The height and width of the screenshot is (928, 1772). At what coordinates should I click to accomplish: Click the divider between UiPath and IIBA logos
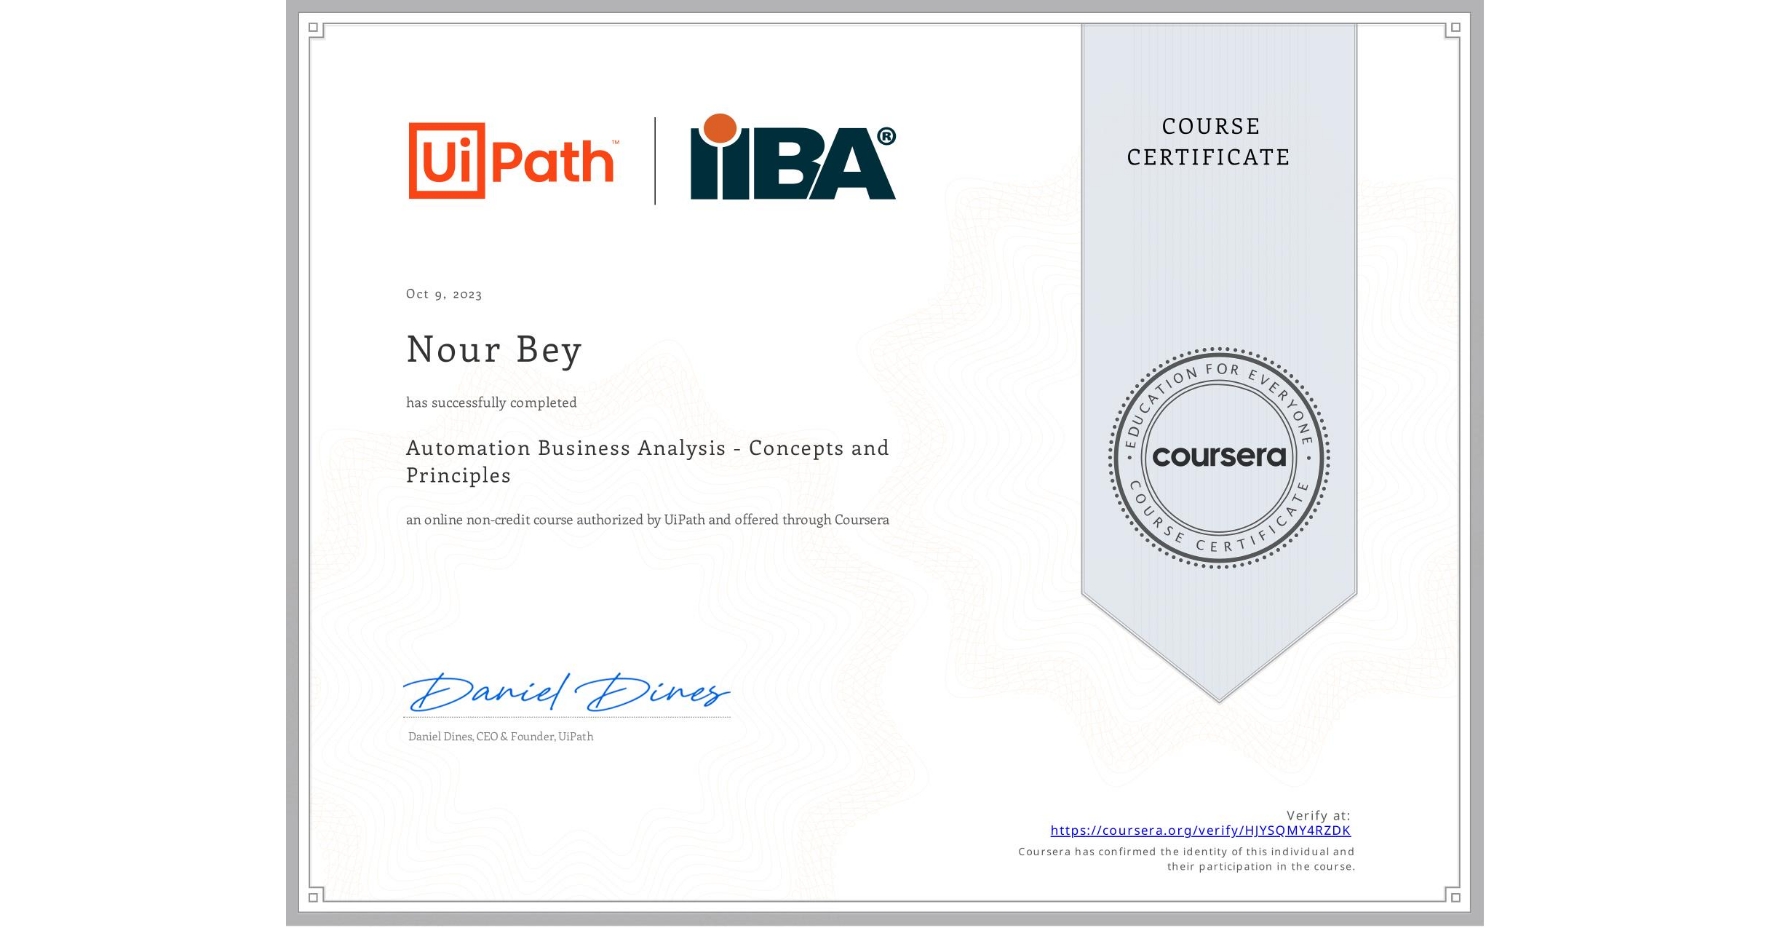tap(655, 160)
